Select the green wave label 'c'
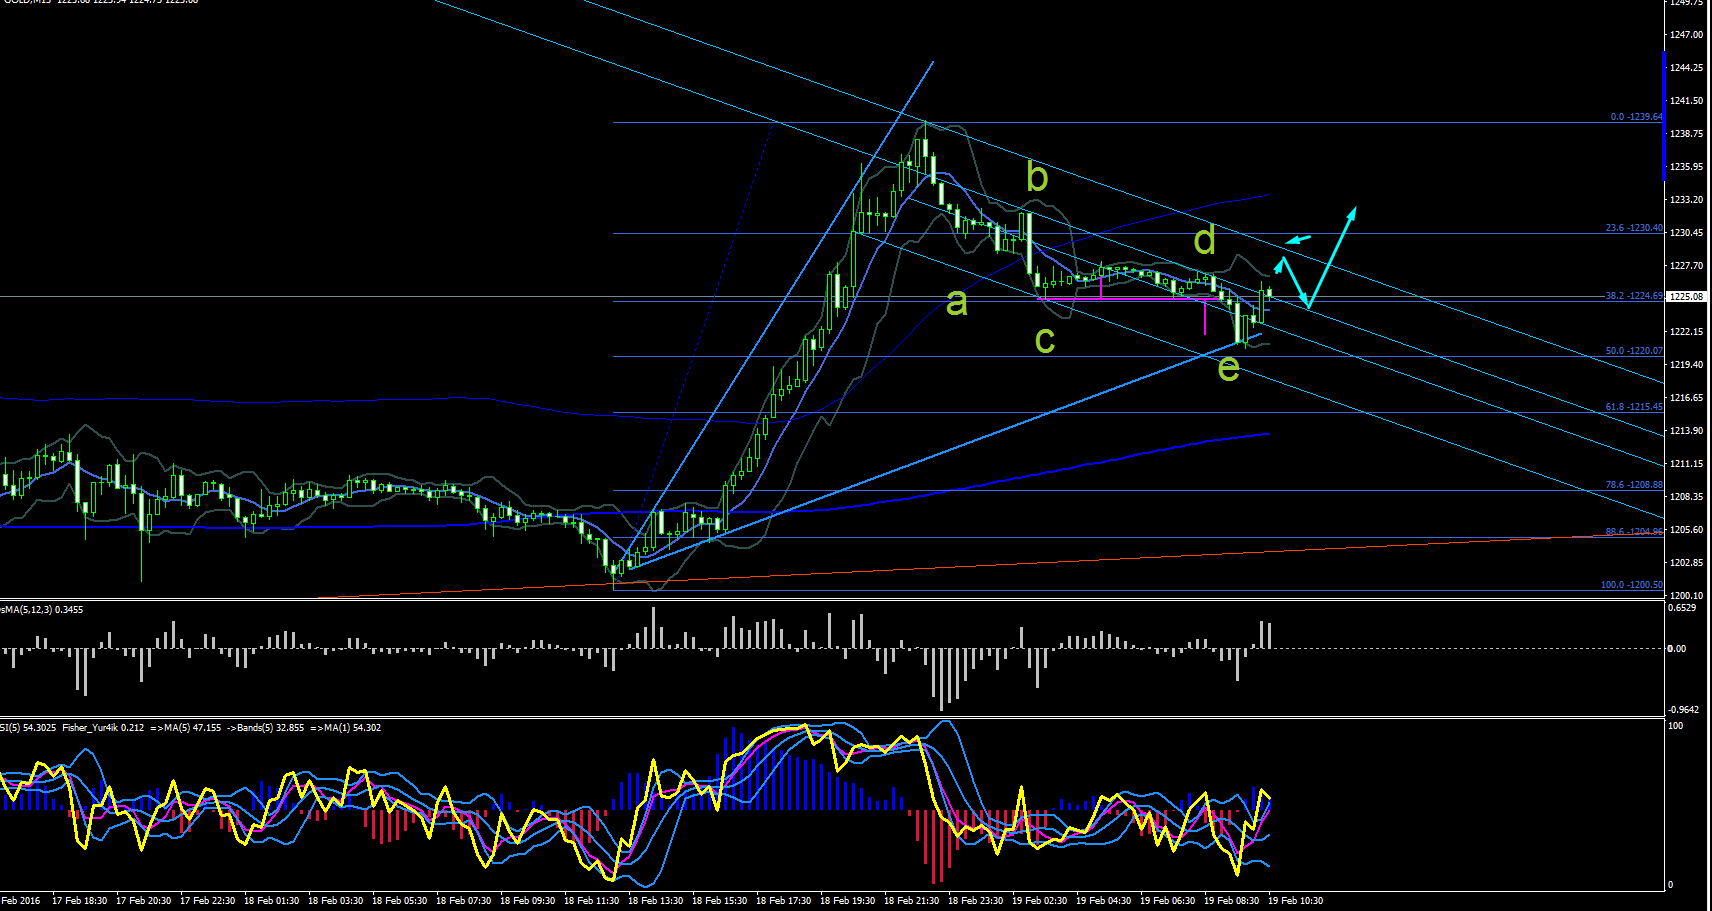 coord(1045,341)
